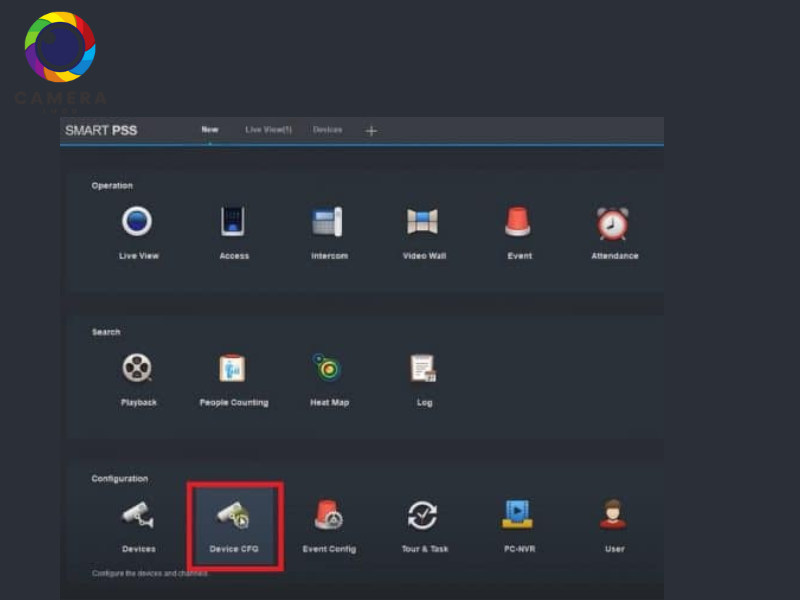Open Playback film reel icon
This screenshot has width=800, height=600.
click(138, 370)
